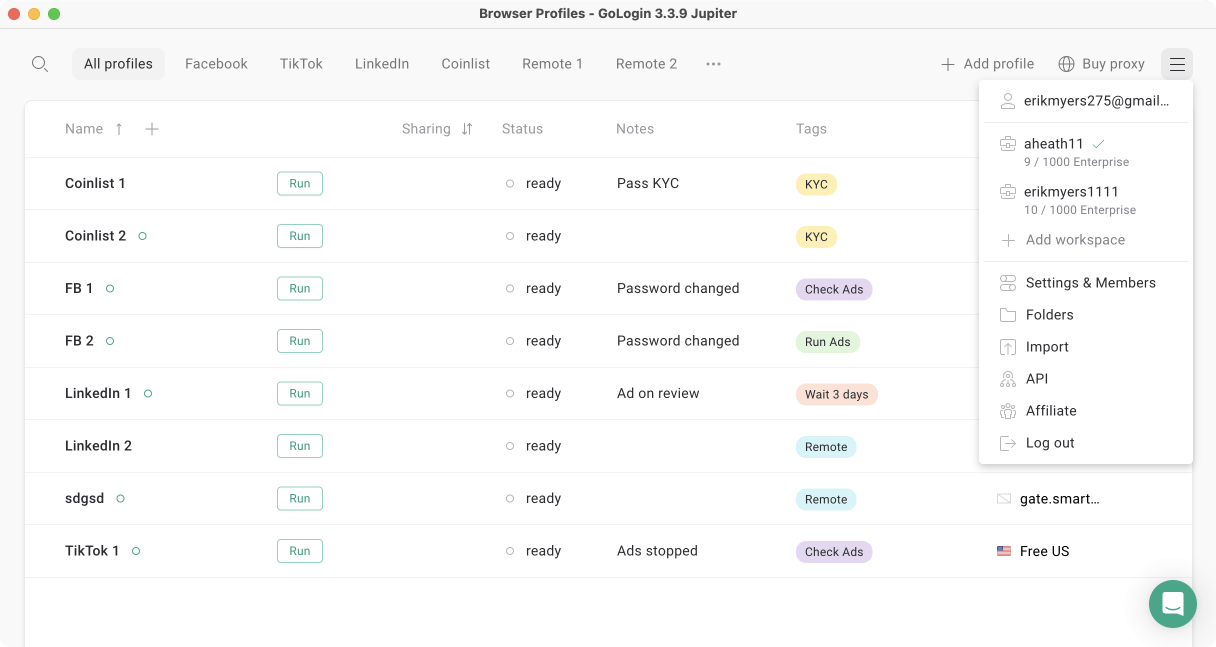
Task: Click Password changed note in FB 1 row
Action: [678, 288]
